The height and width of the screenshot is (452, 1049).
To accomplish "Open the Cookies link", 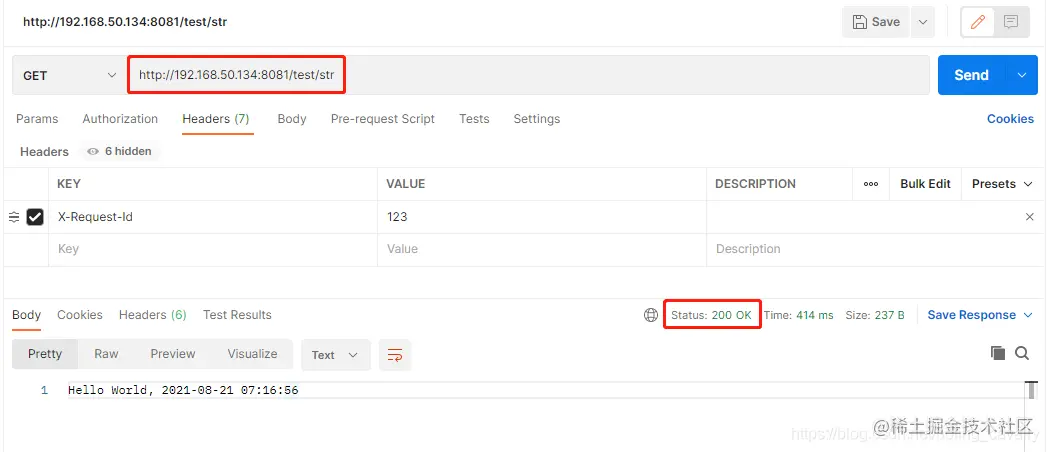I will [1010, 119].
